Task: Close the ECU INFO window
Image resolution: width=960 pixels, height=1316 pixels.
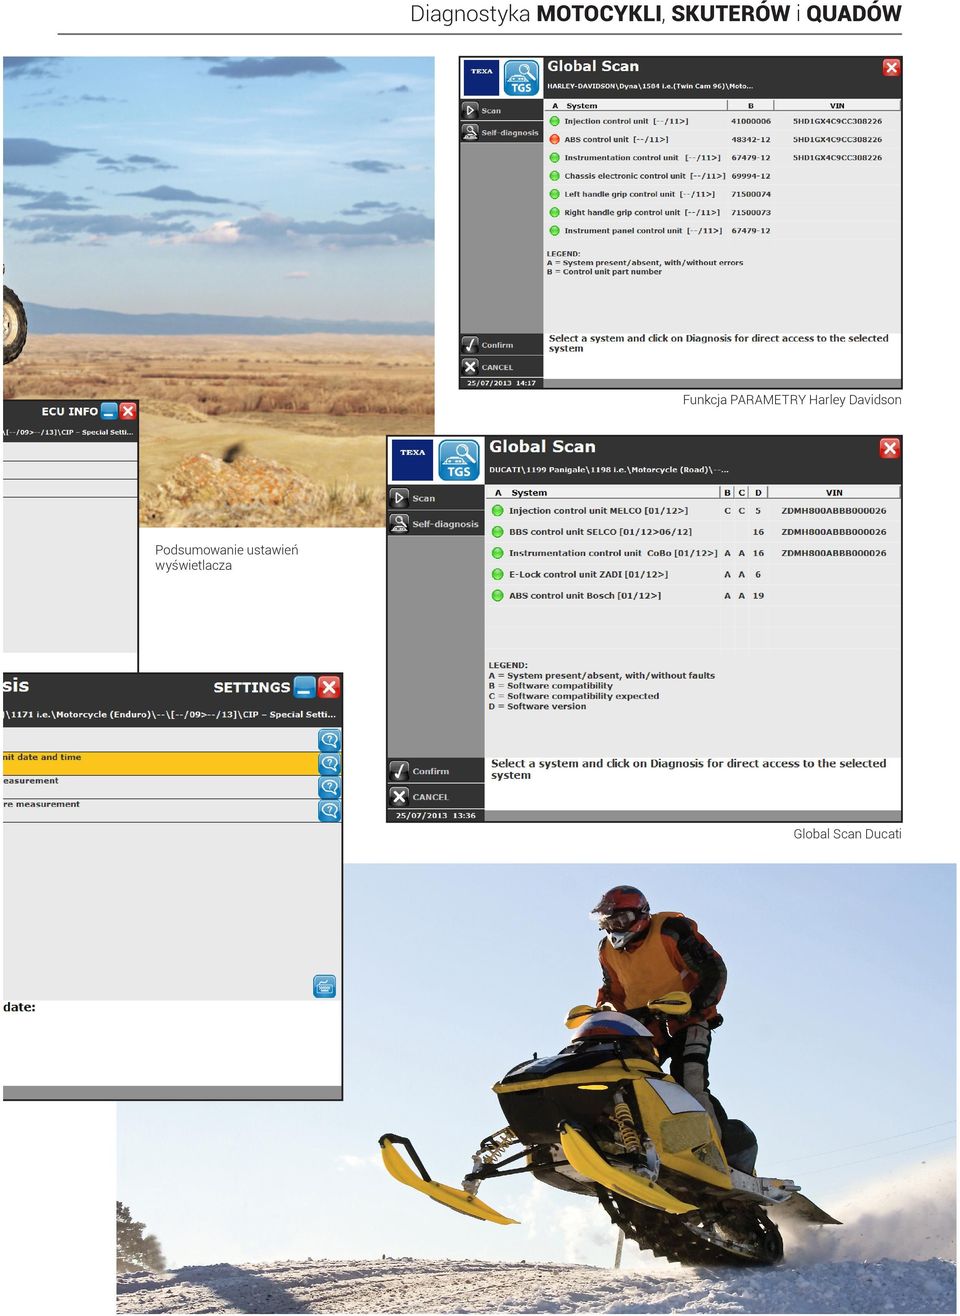Action: click(x=127, y=411)
